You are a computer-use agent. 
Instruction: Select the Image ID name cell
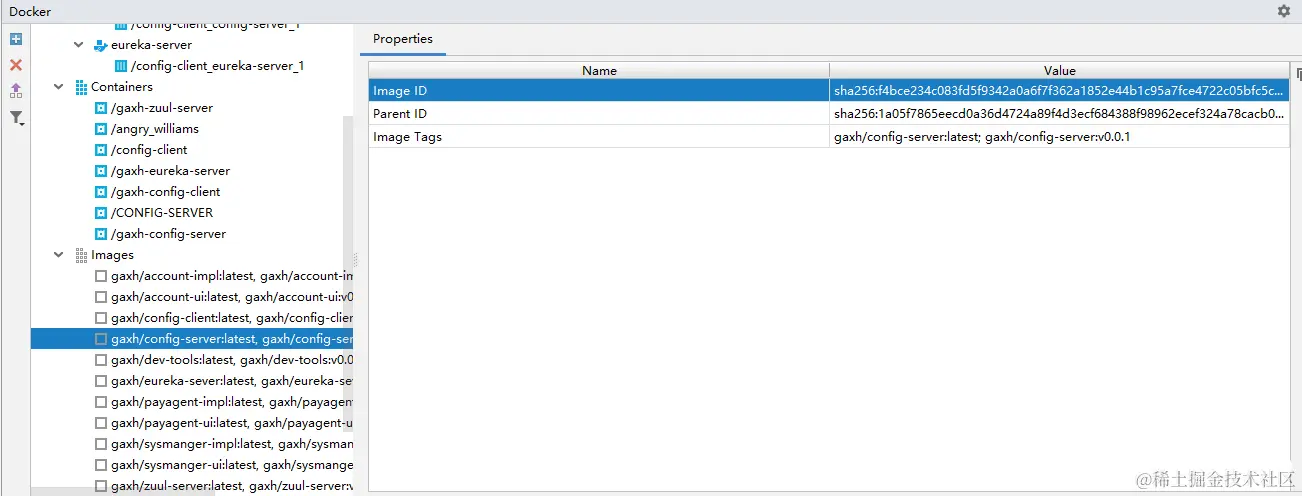tap(599, 91)
